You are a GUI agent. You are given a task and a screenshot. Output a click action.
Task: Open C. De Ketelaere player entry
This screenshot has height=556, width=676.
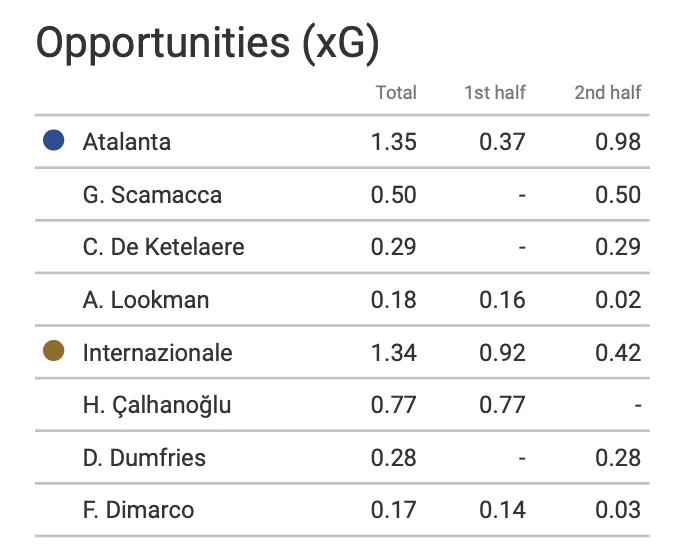(x=163, y=247)
